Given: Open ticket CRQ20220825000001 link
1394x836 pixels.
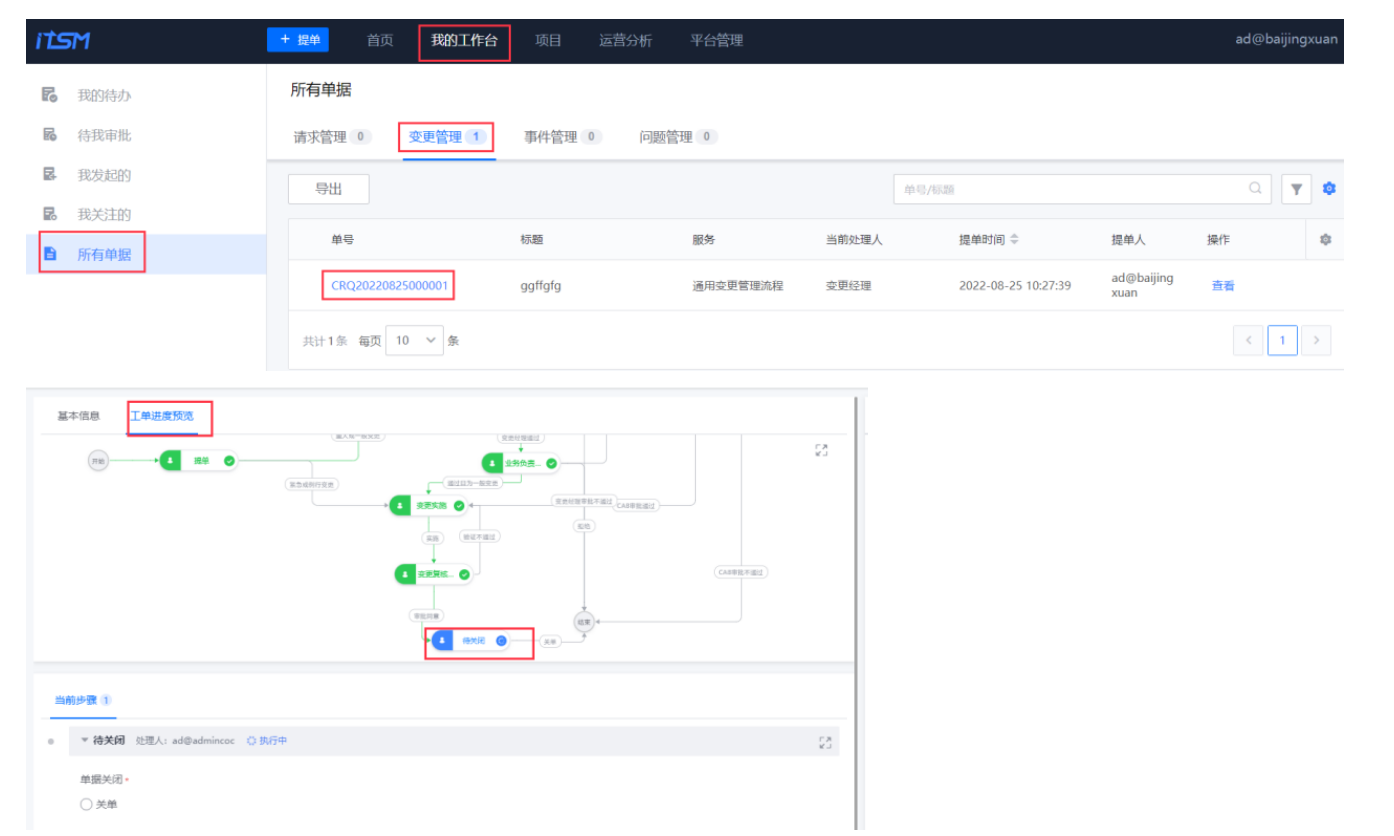Looking at the screenshot, I should pos(390,285).
